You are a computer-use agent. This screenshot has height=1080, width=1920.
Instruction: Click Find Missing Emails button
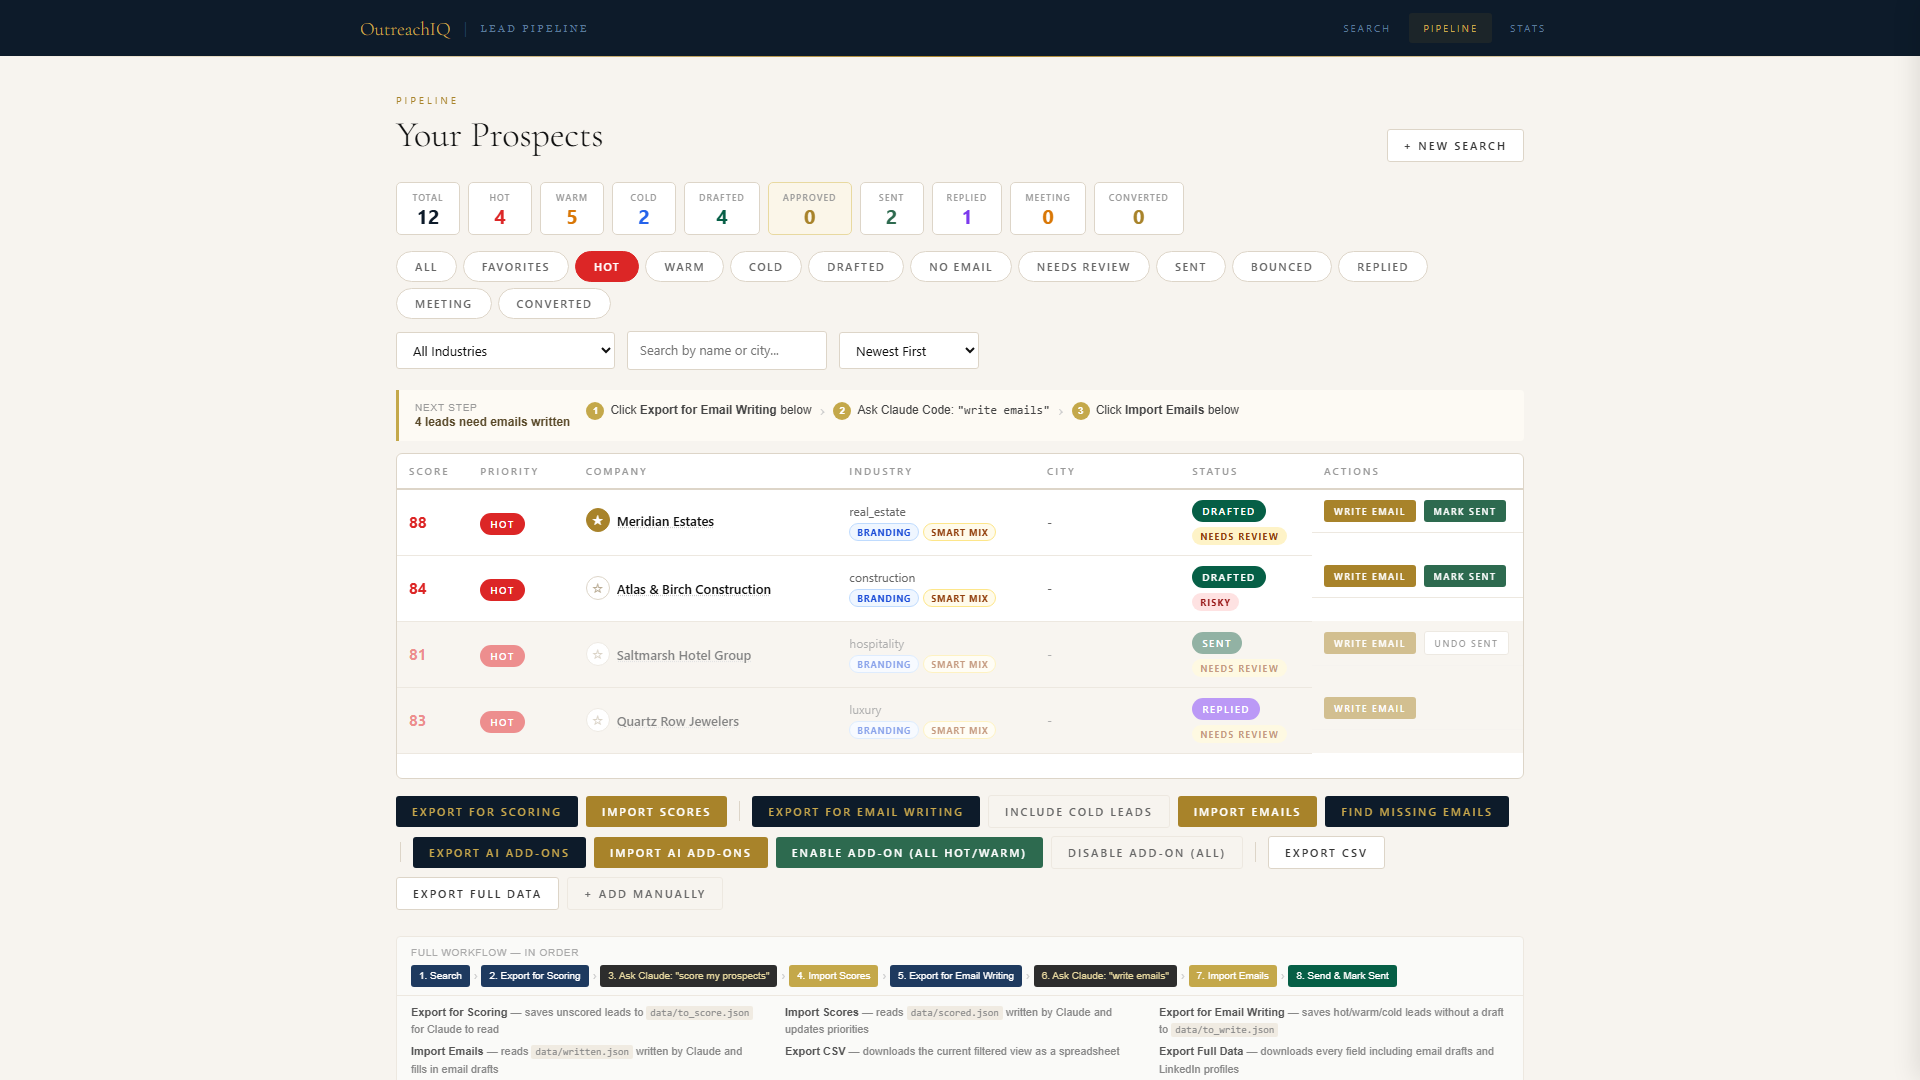(x=1416, y=812)
